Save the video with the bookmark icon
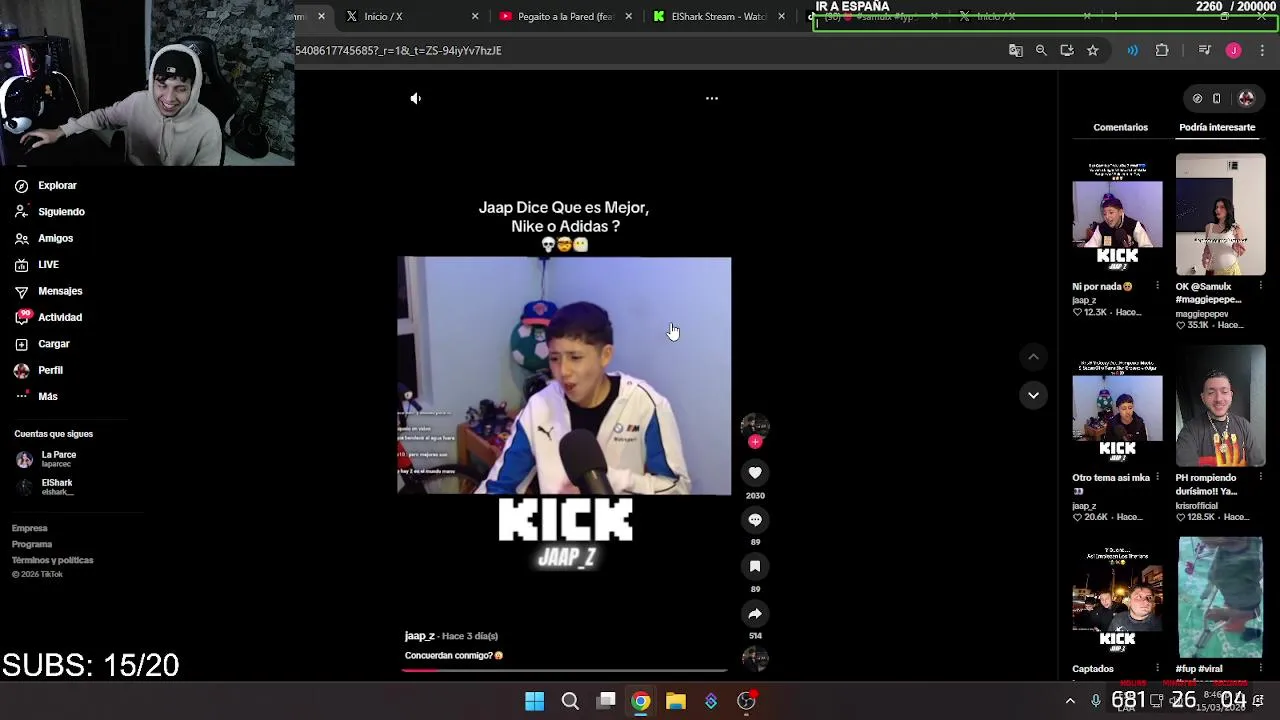 755,566
